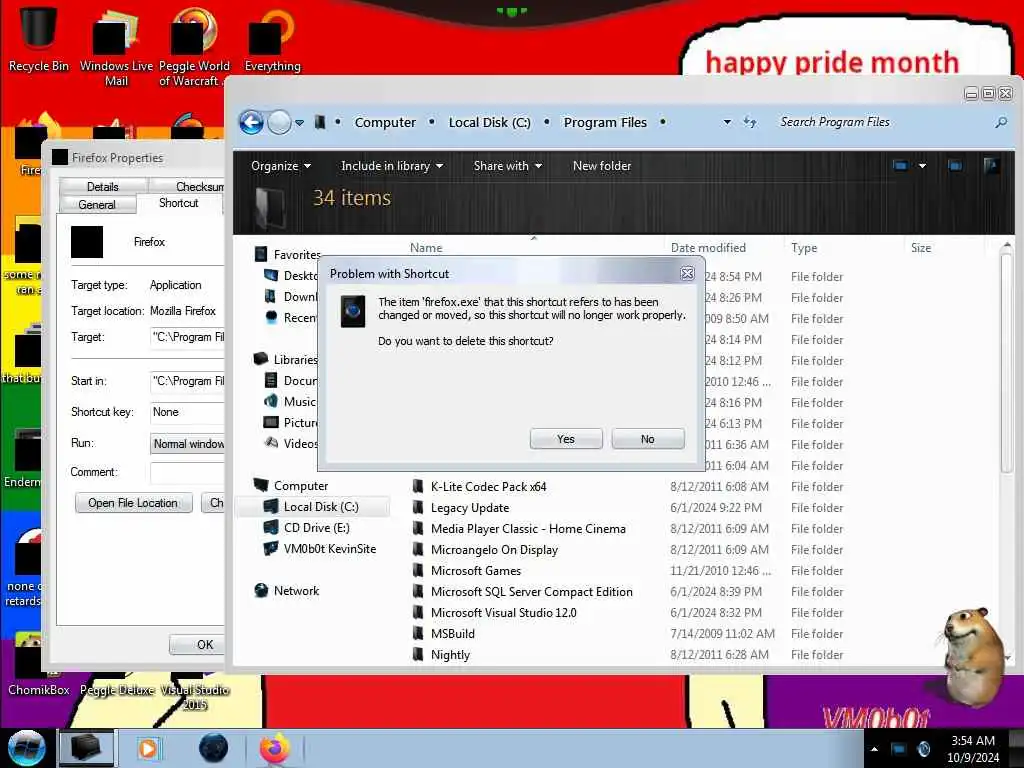
Task: Click the Microsoft SQL Server Compact Edition folder icon
Action: tap(418, 592)
